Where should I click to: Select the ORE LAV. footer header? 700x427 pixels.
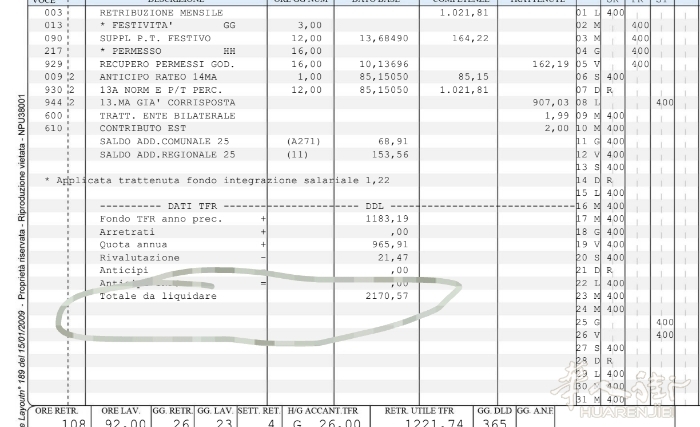pyautogui.click(x=119, y=410)
